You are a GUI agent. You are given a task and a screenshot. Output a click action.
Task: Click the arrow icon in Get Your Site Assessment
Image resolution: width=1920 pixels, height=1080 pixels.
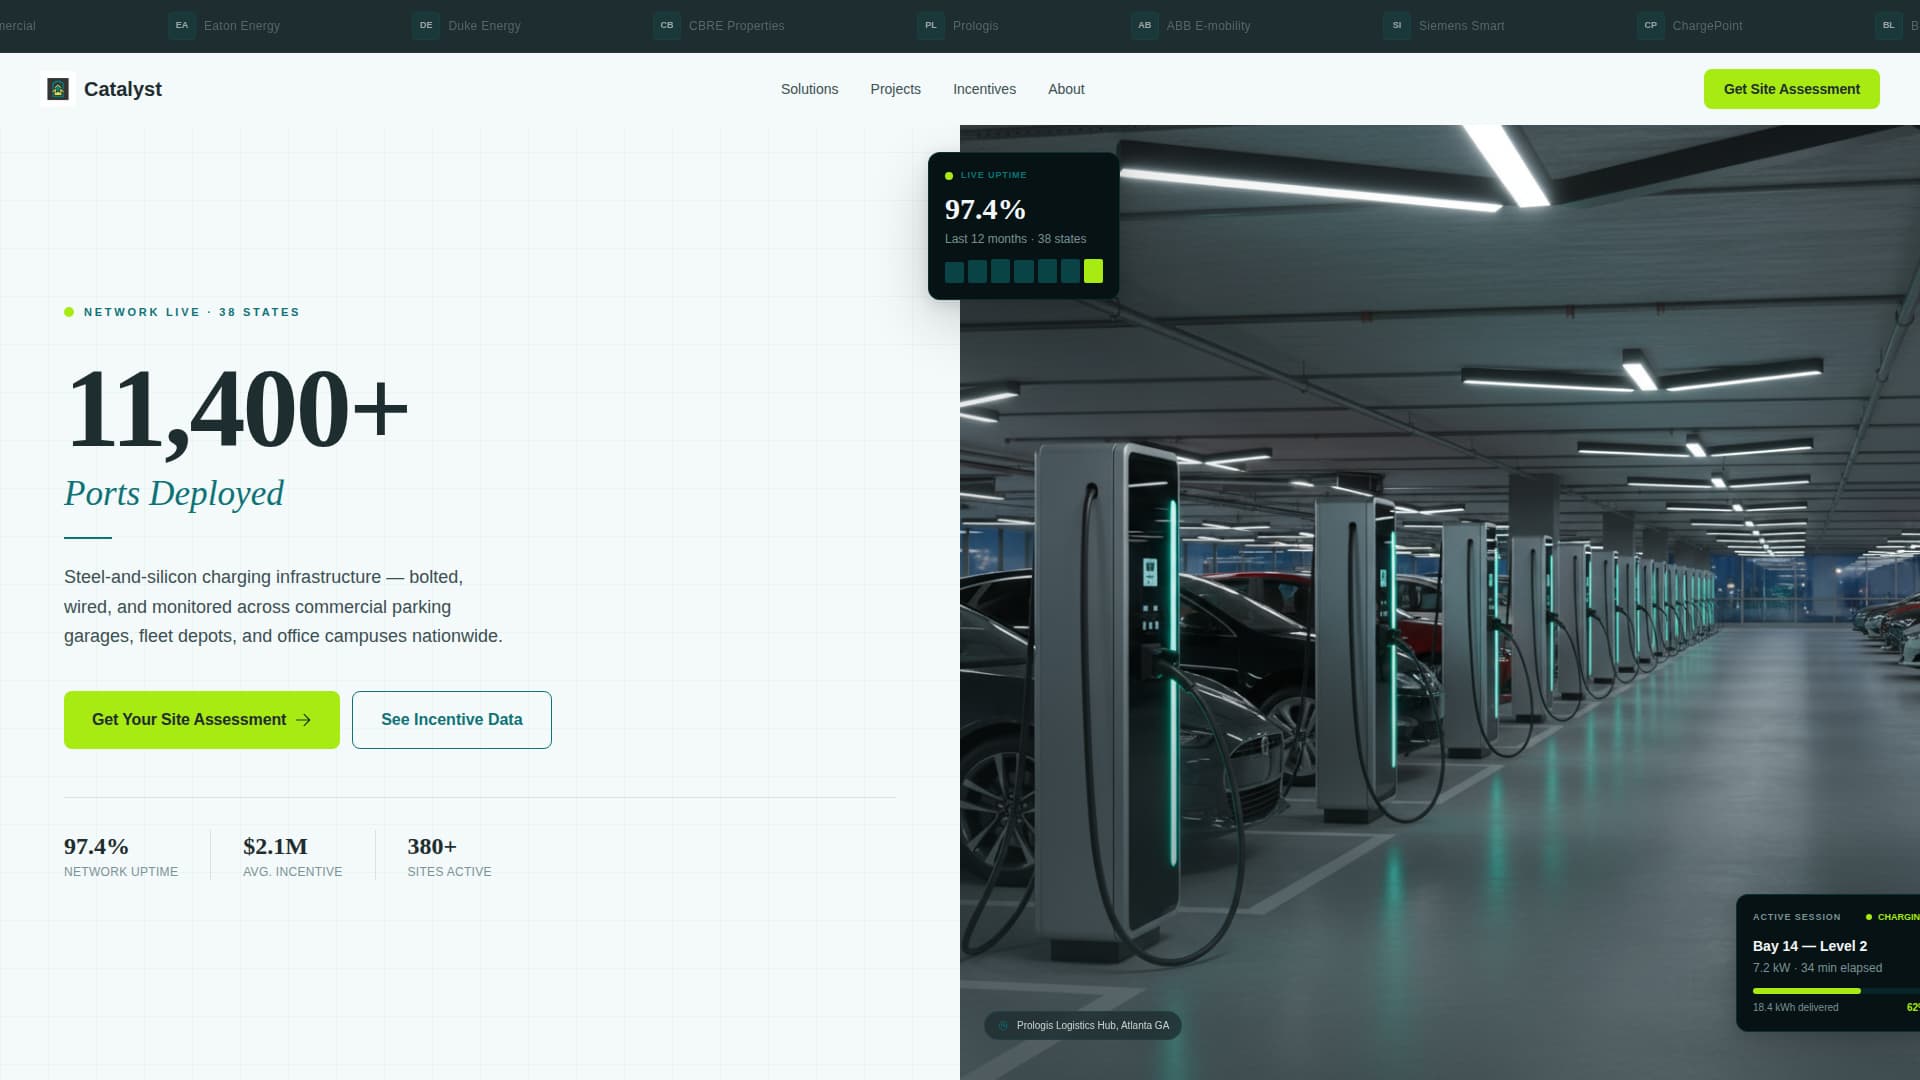click(x=304, y=720)
